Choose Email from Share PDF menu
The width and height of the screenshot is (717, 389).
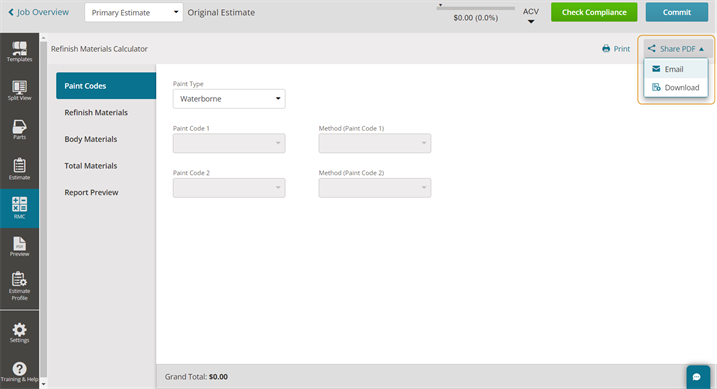(676, 69)
